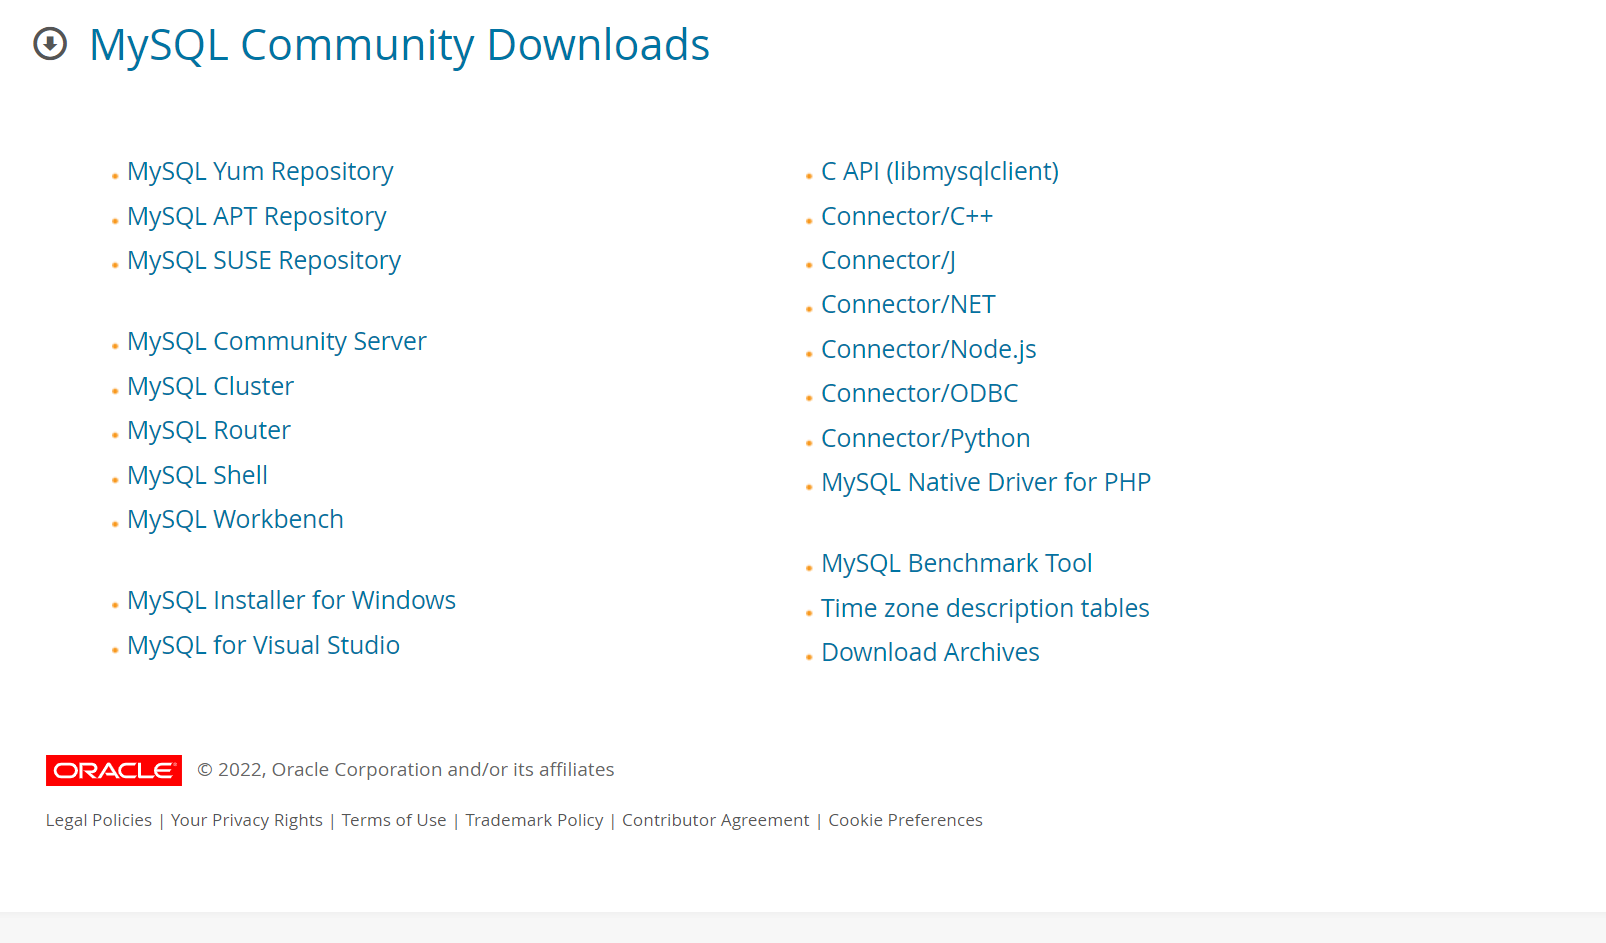View the Terms of Use
Image resolution: width=1606 pixels, height=943 pixels.
point(394,820)
